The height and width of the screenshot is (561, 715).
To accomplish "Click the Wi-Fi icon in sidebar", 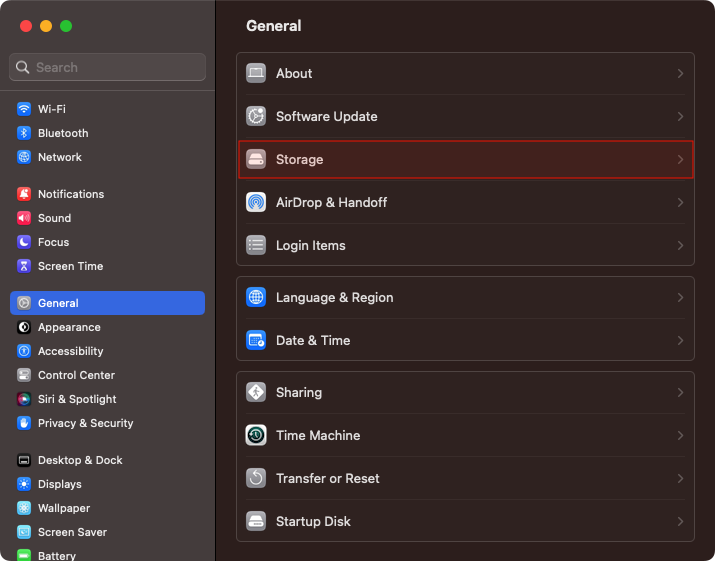I will [24, 109].
